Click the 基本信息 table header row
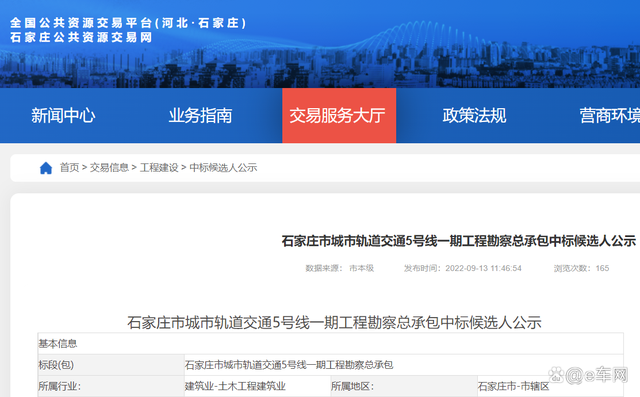The image size is (640, 397). click(331, 344)
